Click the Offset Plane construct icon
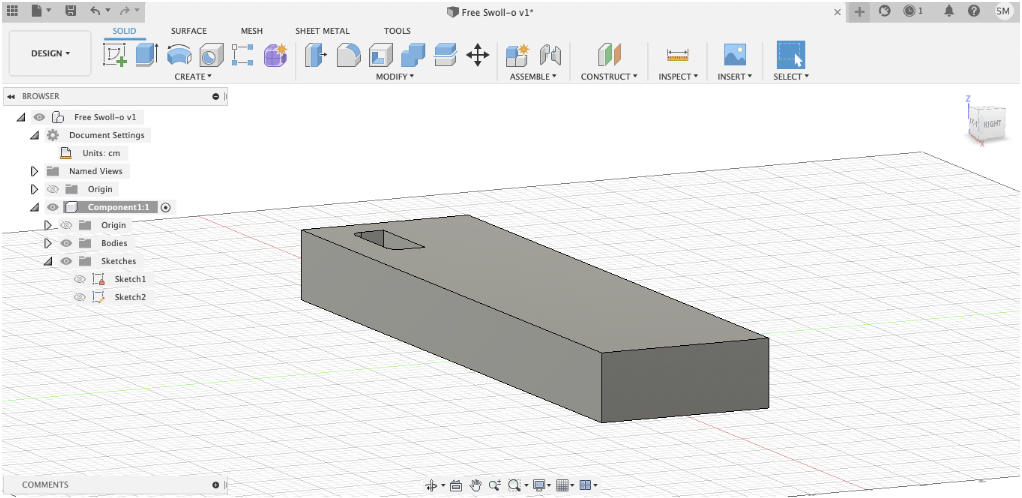The width and height of the screenshot is (1022, 498). pos(609,55)
